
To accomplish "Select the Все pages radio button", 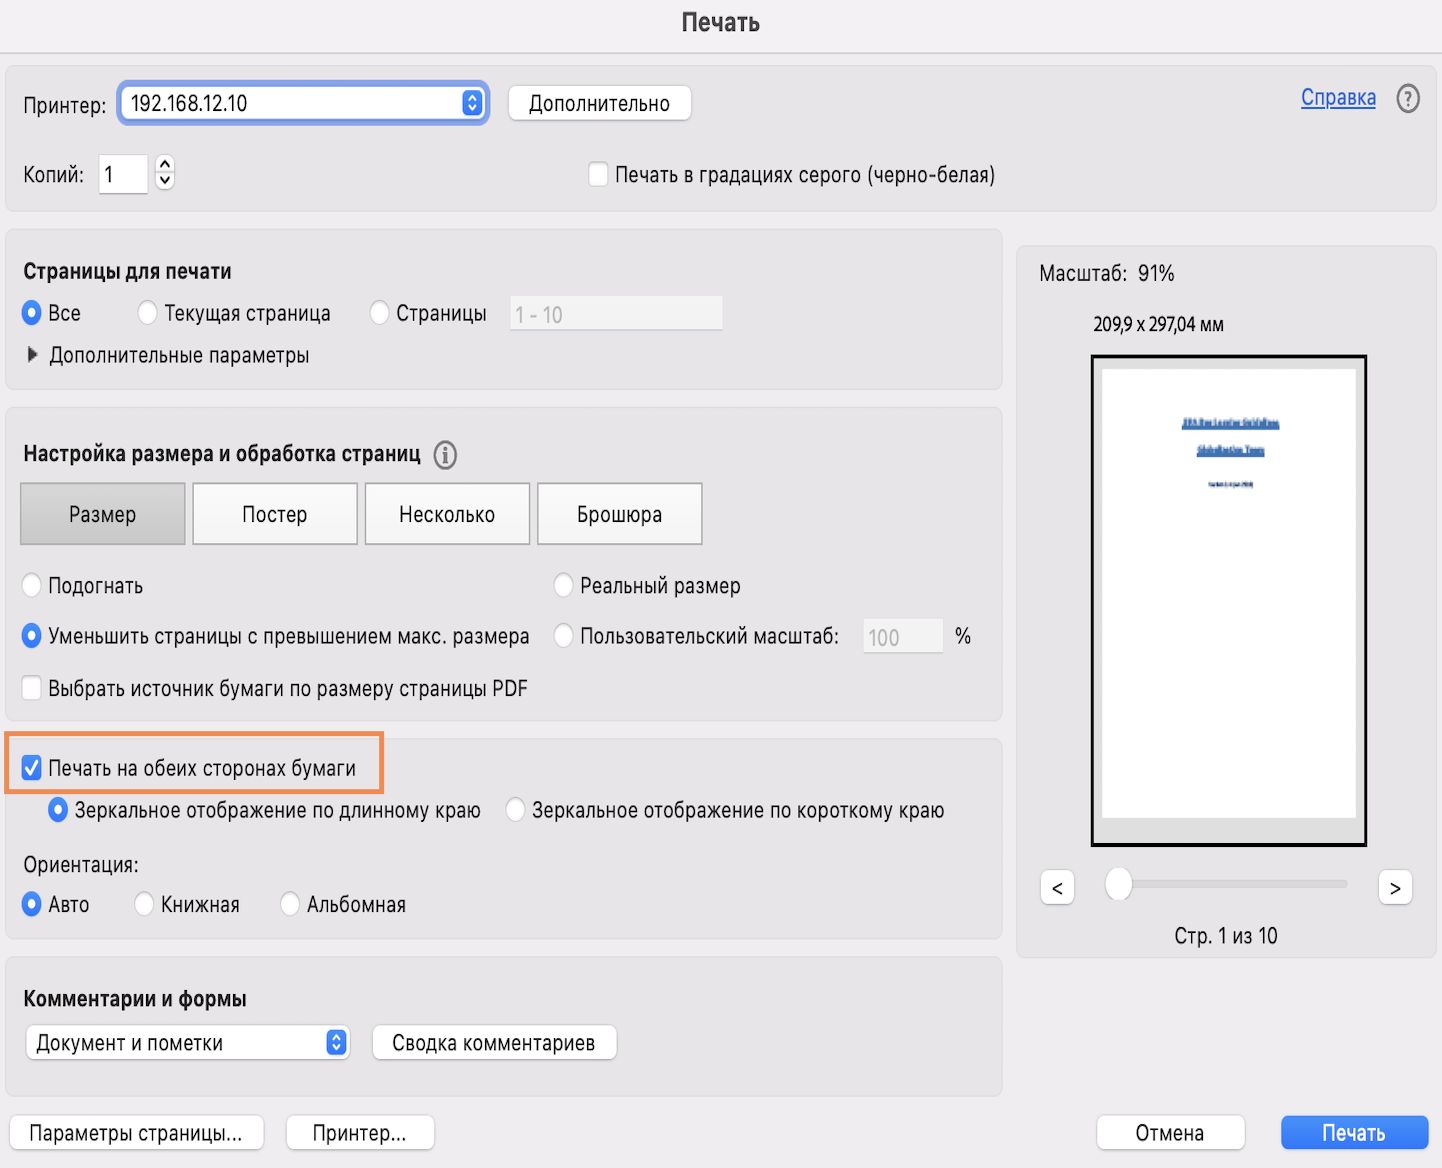I will pos(32,313).
